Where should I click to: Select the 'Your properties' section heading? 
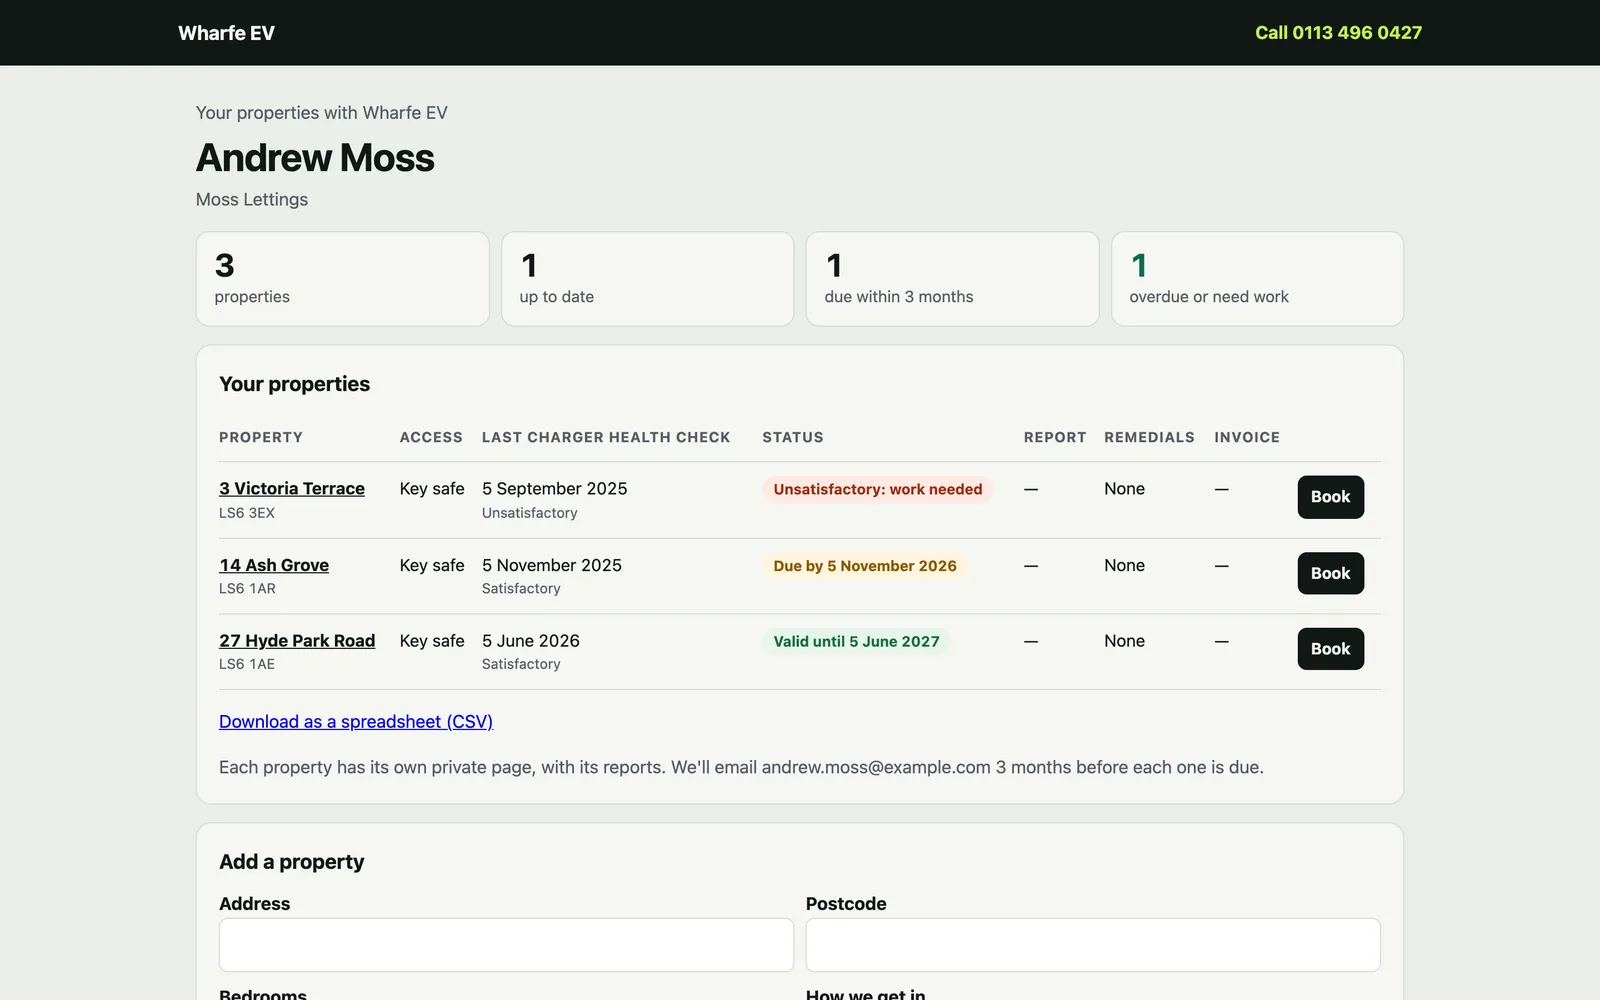[294, 384]
